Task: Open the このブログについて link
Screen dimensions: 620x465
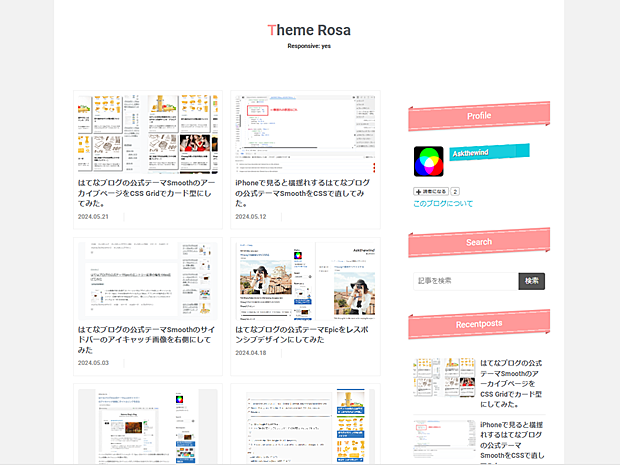Action: (443, 204)
